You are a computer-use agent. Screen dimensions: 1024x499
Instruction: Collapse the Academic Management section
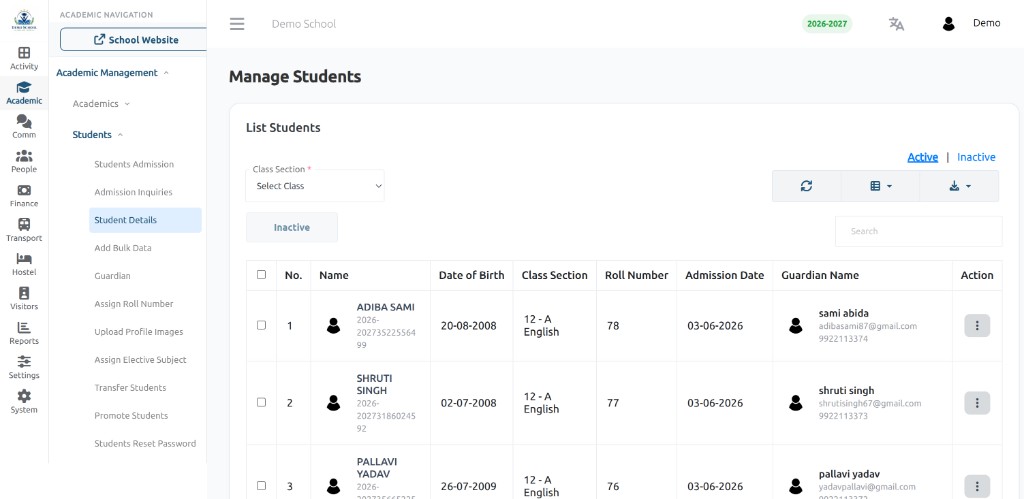(112, 72)
